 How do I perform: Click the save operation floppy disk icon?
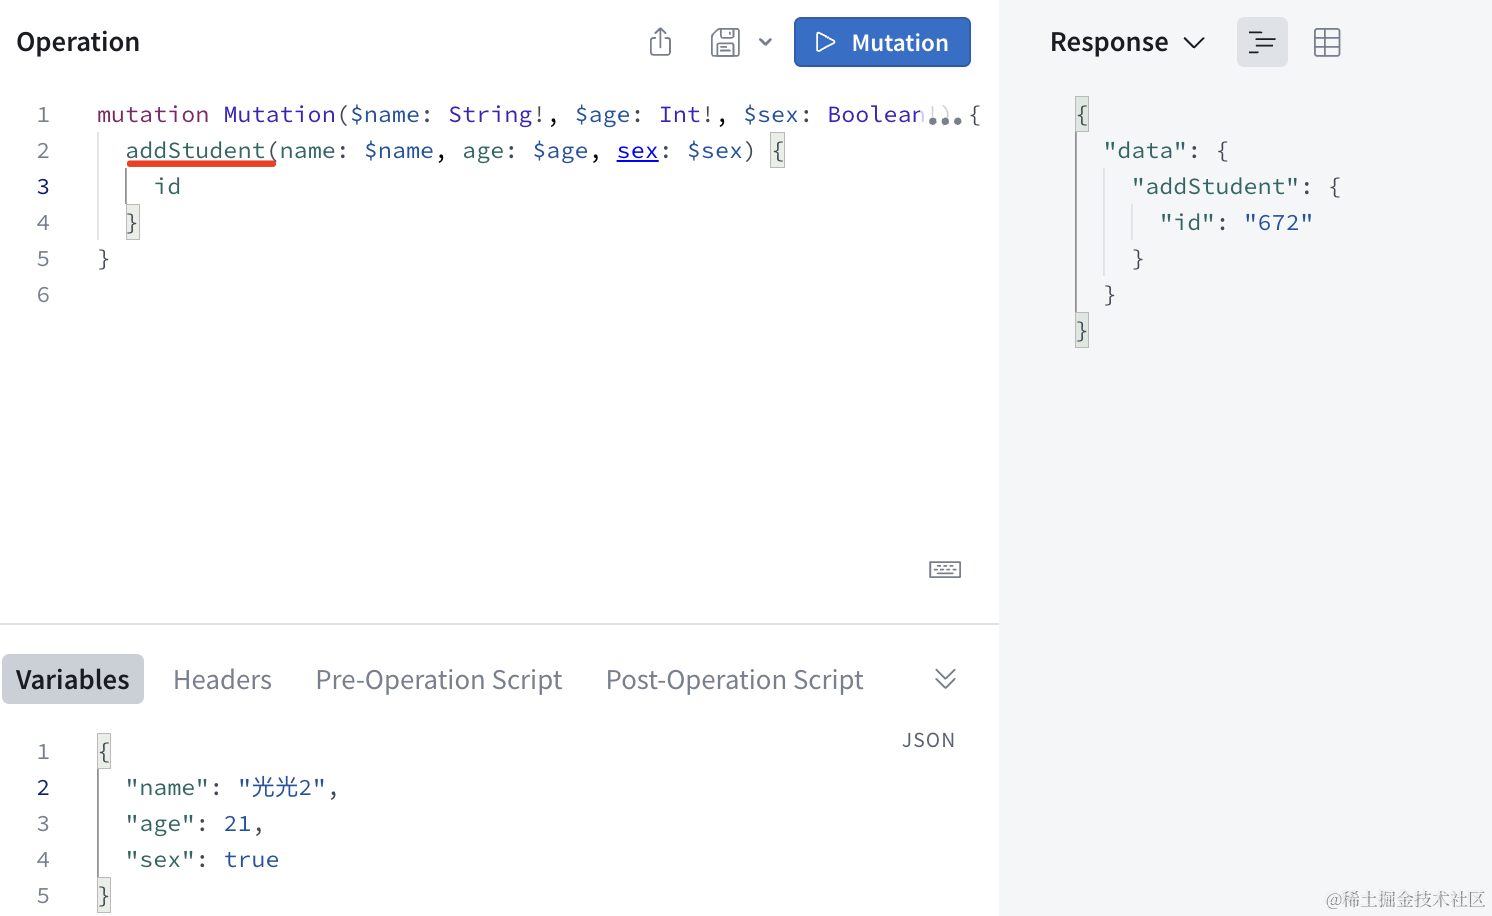click(725, 42)
